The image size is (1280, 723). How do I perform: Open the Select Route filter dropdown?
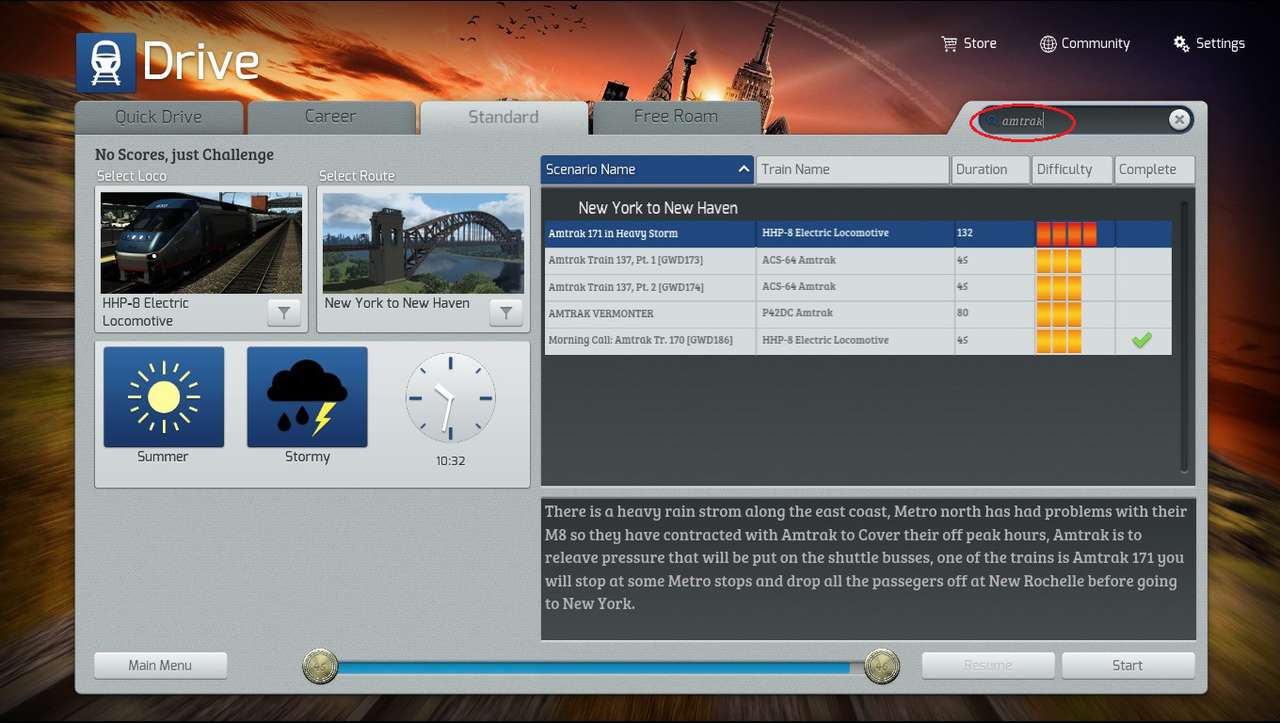[x=506, y=313]
